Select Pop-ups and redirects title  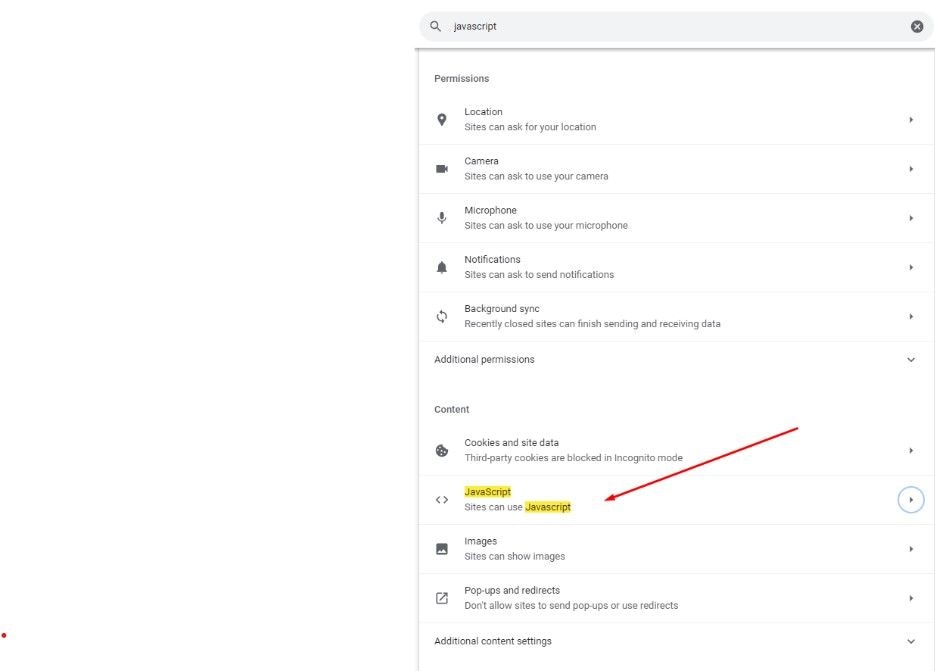click(x=512, y=590)
